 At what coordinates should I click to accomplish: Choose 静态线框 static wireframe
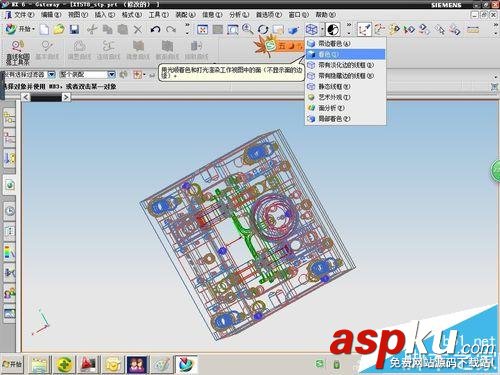(x=345, y=86)
